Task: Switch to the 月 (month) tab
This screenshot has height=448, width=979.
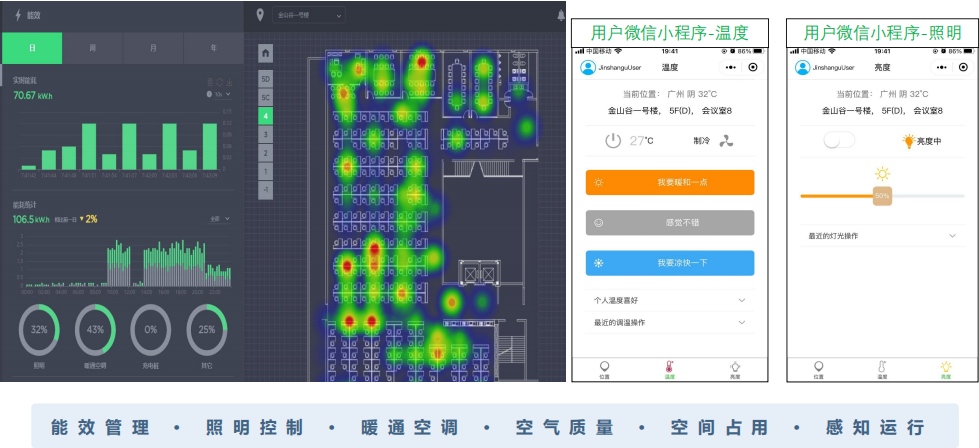Action: (153, 48)
